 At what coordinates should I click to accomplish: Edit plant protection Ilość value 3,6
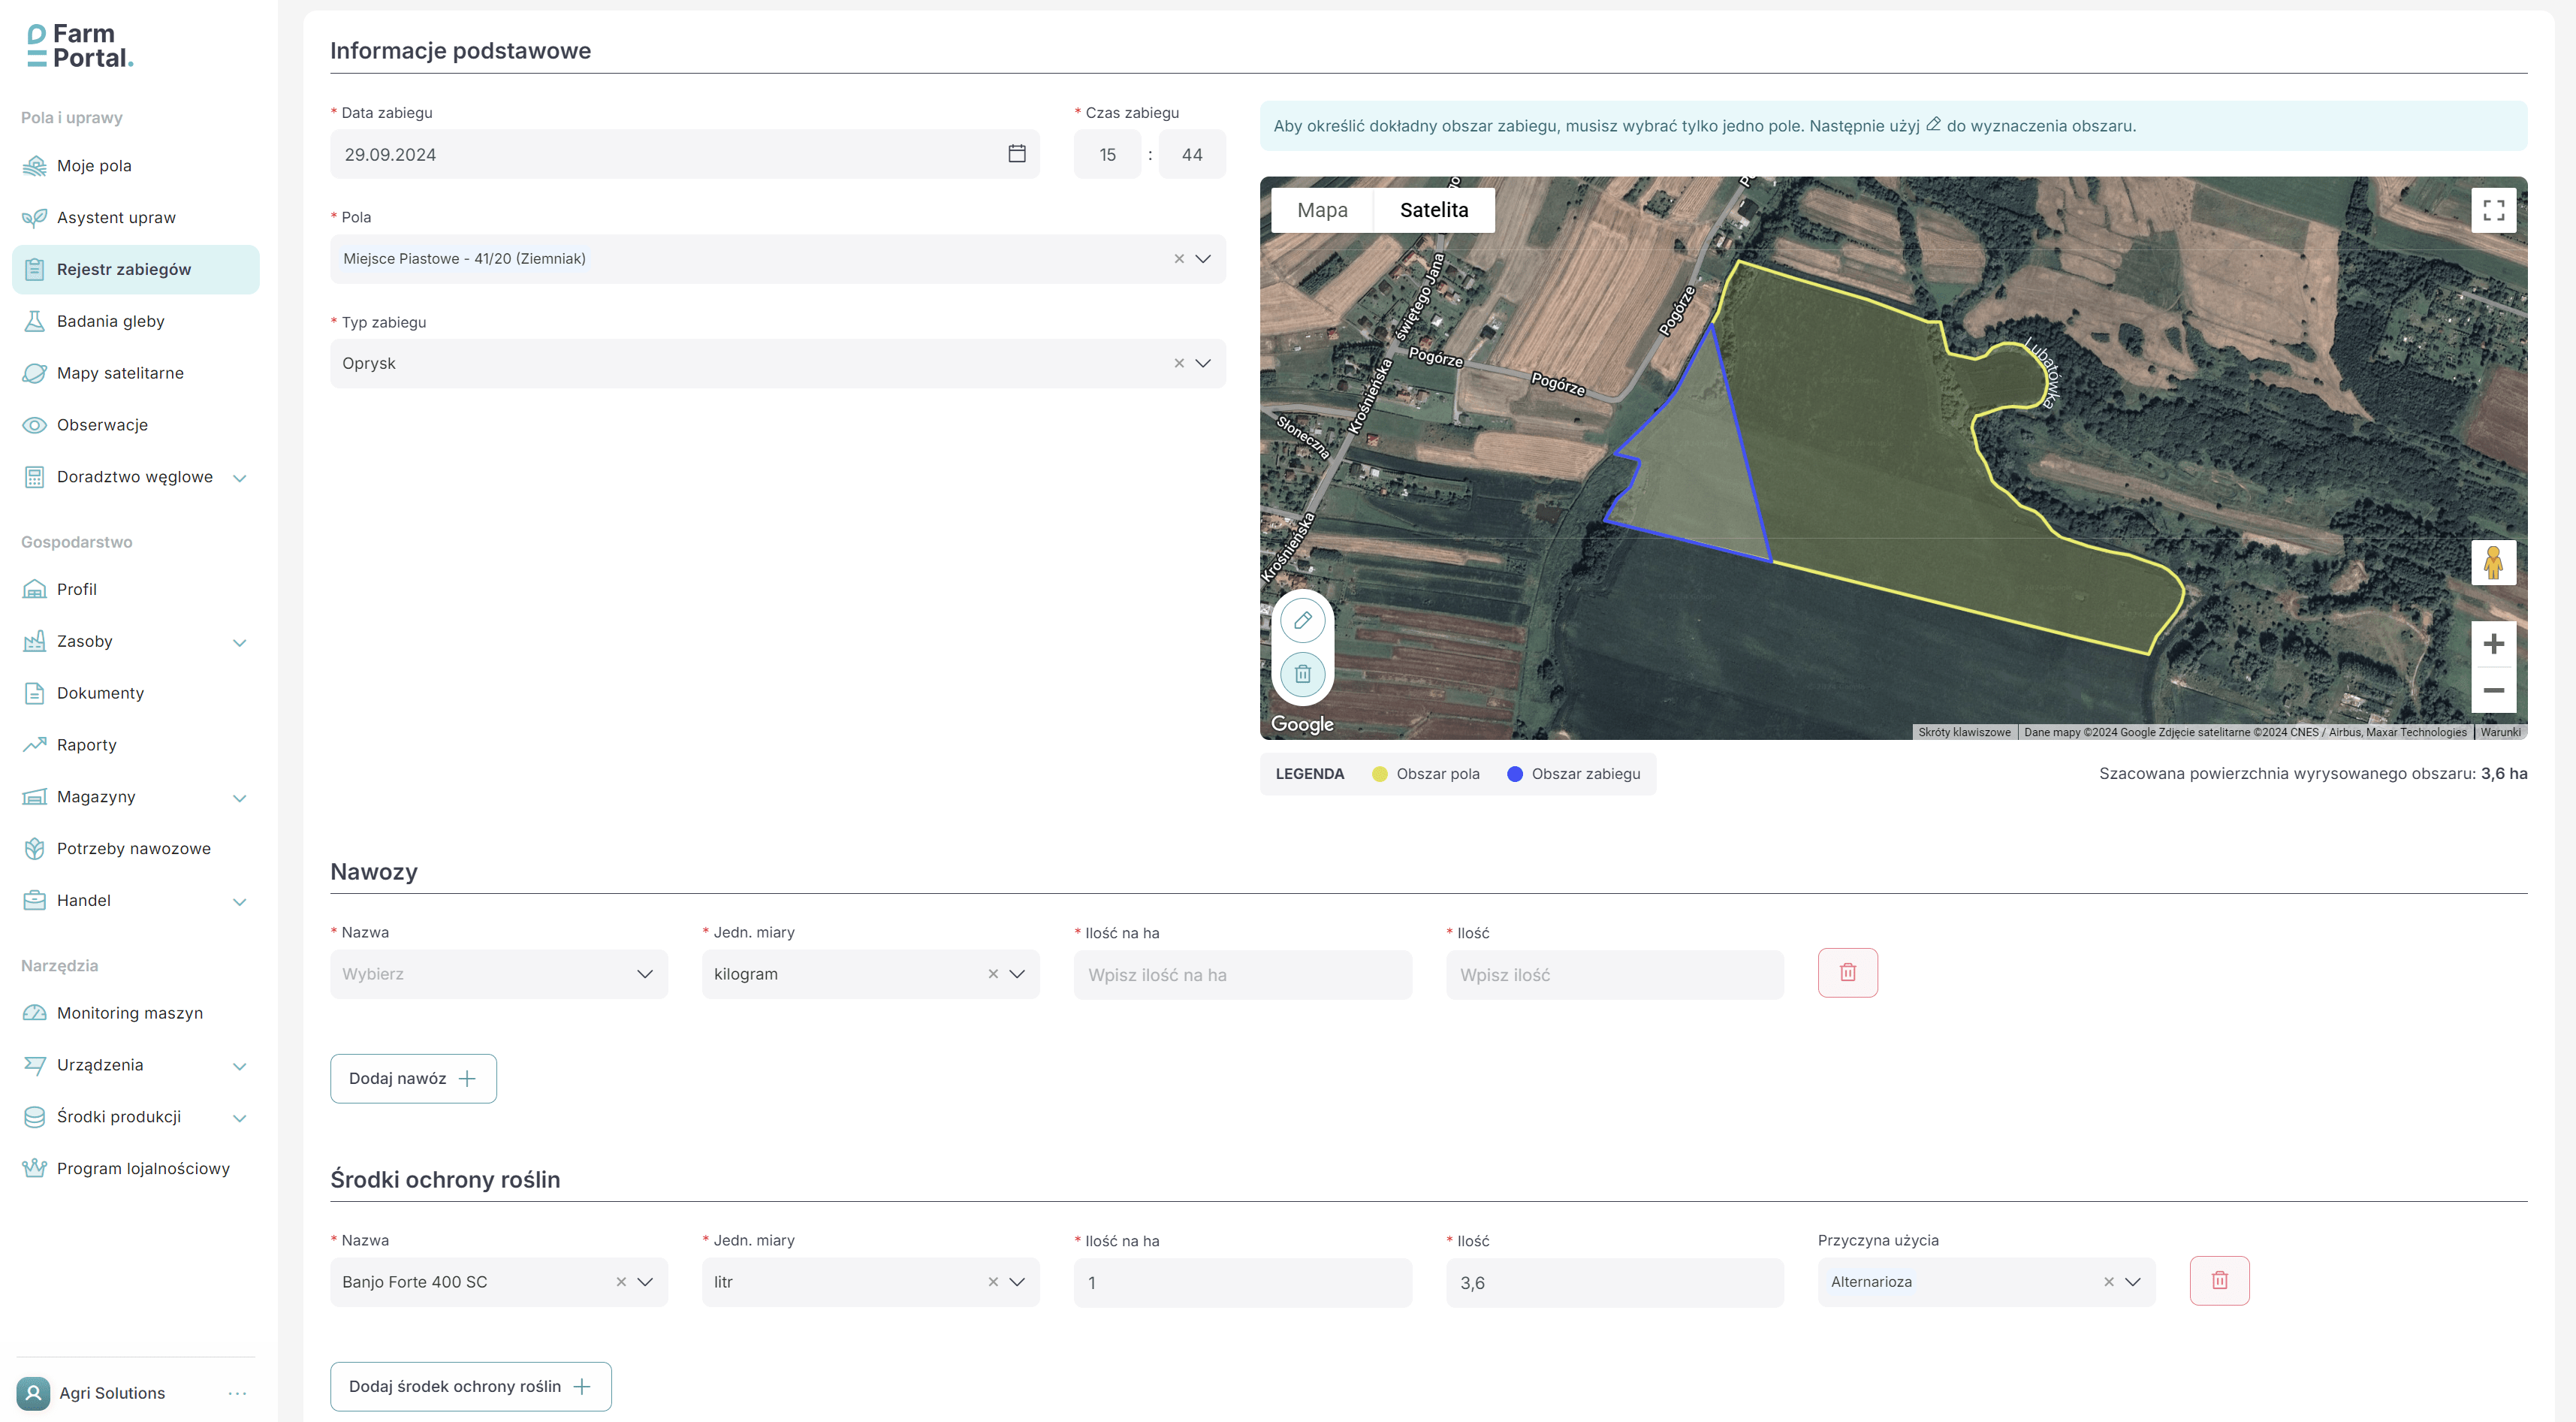[1614, 1283]
